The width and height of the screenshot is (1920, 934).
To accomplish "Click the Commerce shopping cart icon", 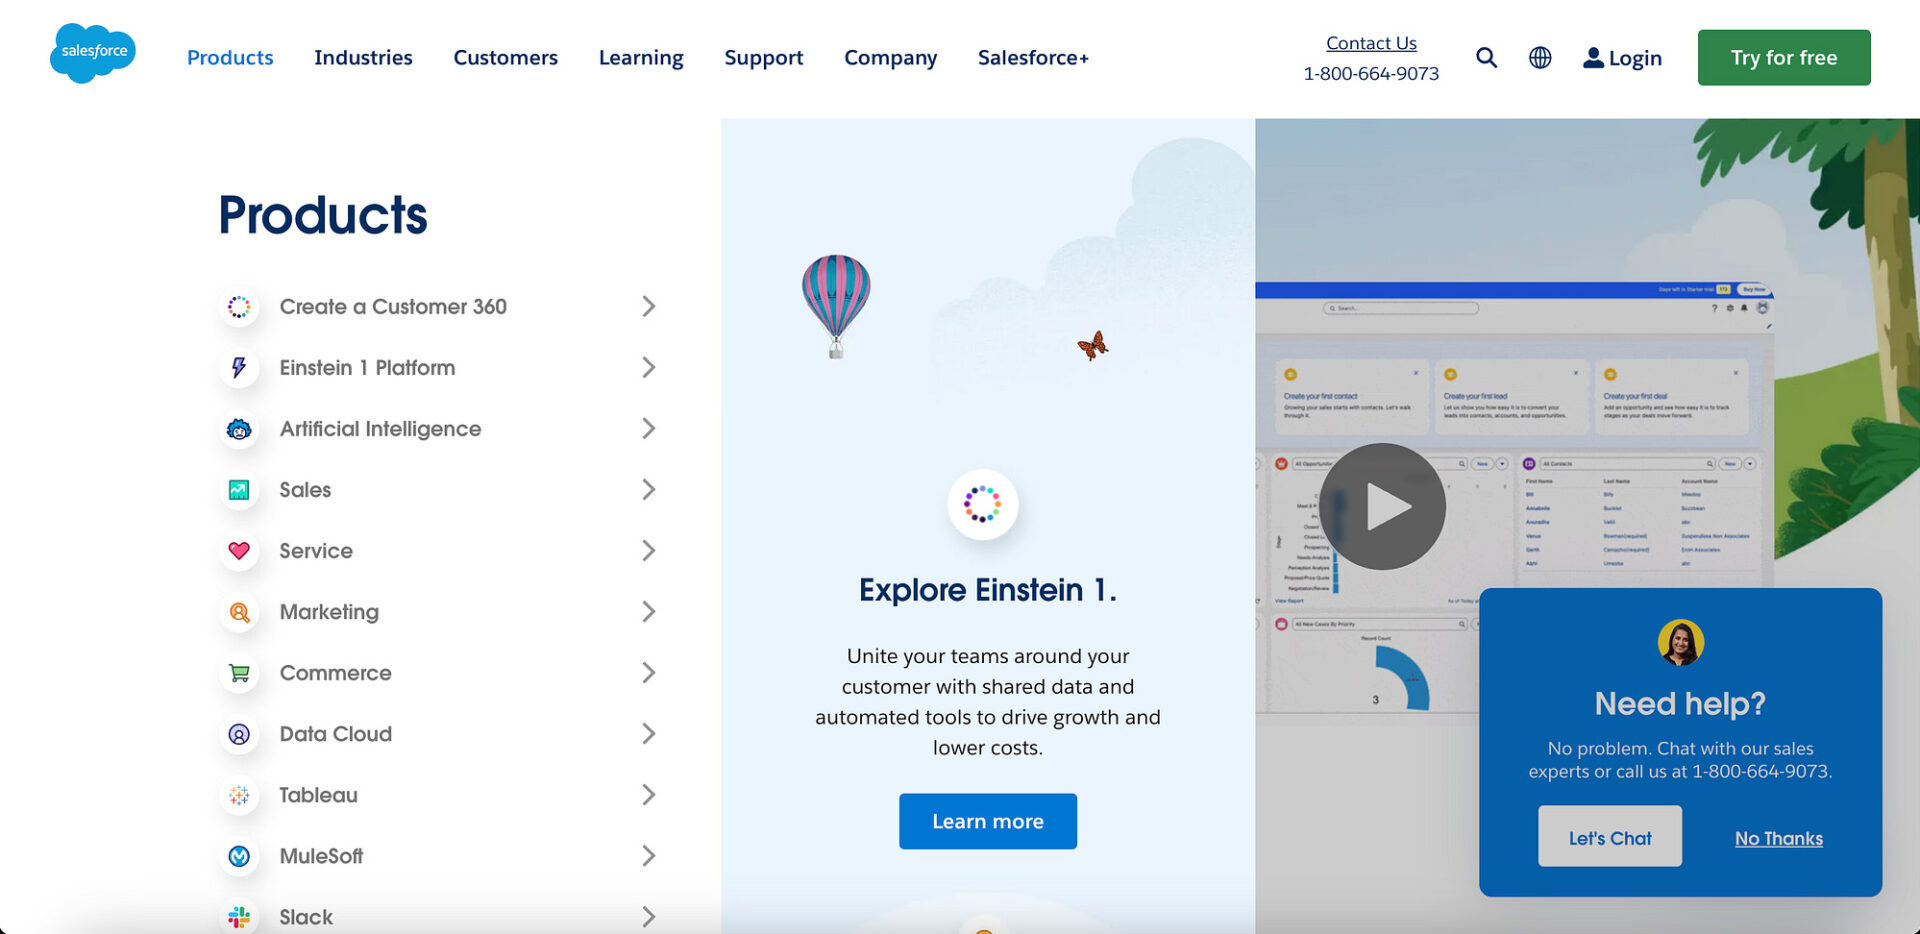I will click(x=239, y=673).
